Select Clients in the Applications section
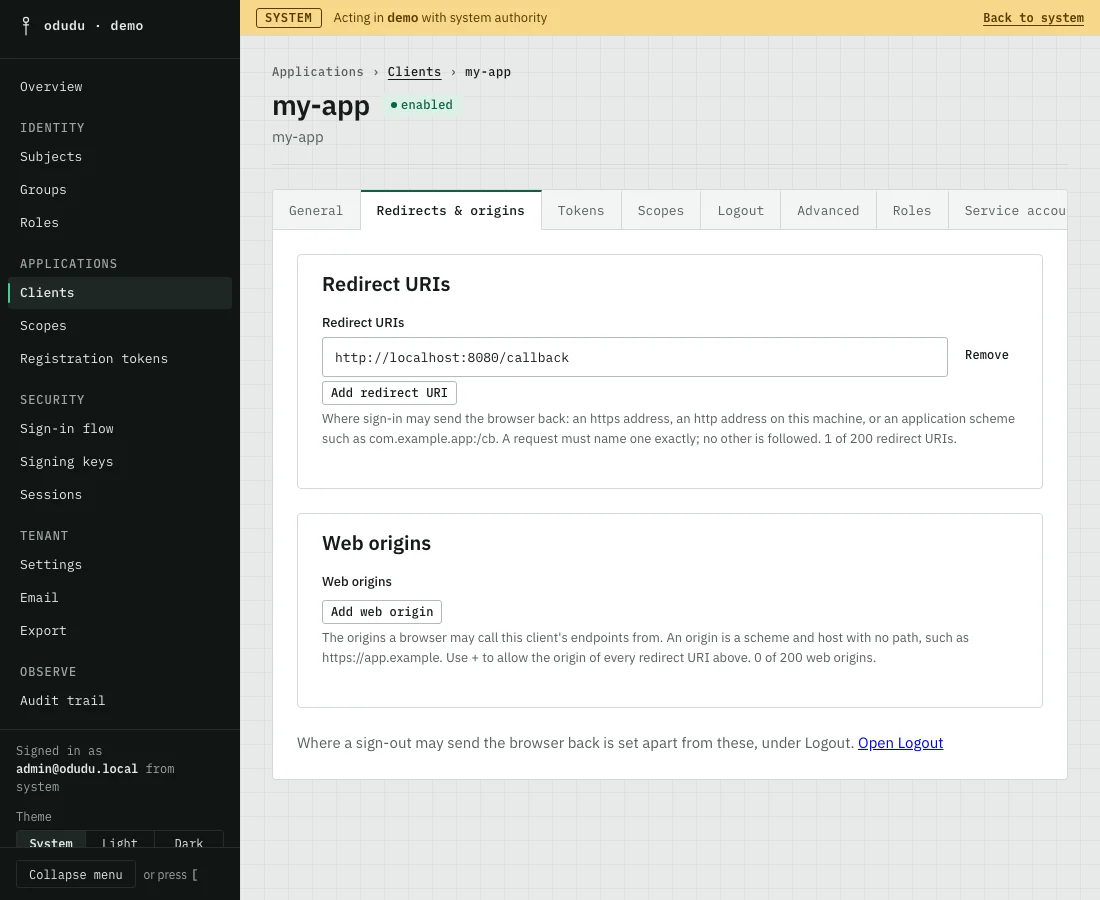 [120, 293]
